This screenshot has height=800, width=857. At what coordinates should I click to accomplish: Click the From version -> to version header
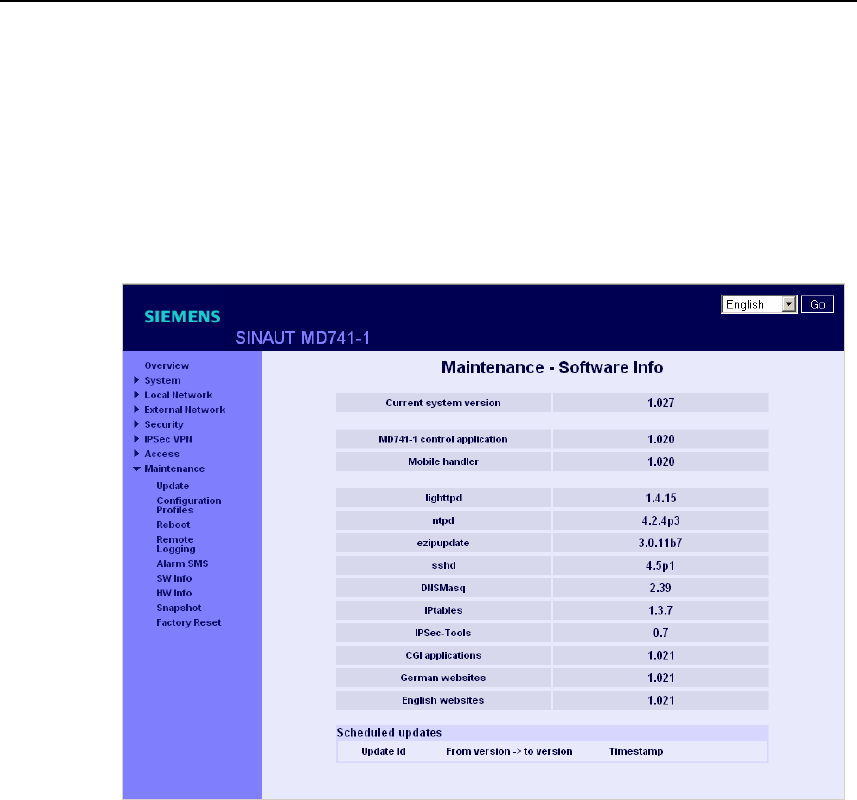coord(509,751)
